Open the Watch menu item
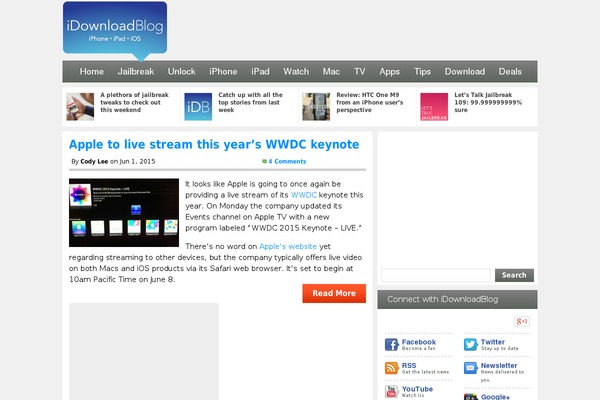Image resolution: width=600 pixels, height=400 pixels. tap(296, 72)
